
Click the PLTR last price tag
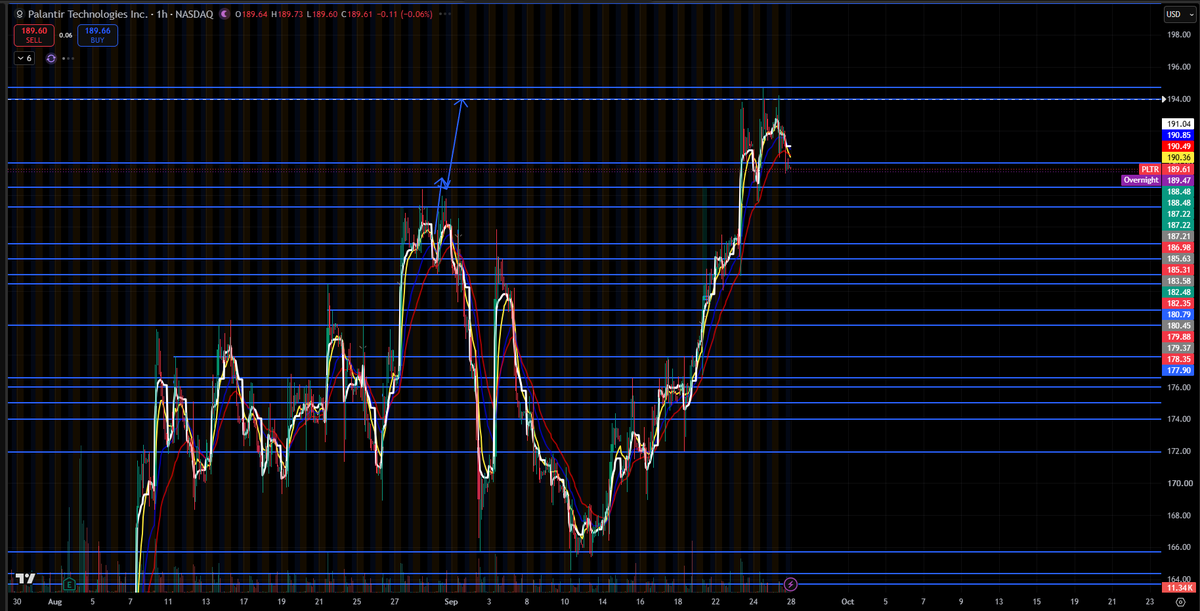pyautogui.click(x=1149, y=169)
